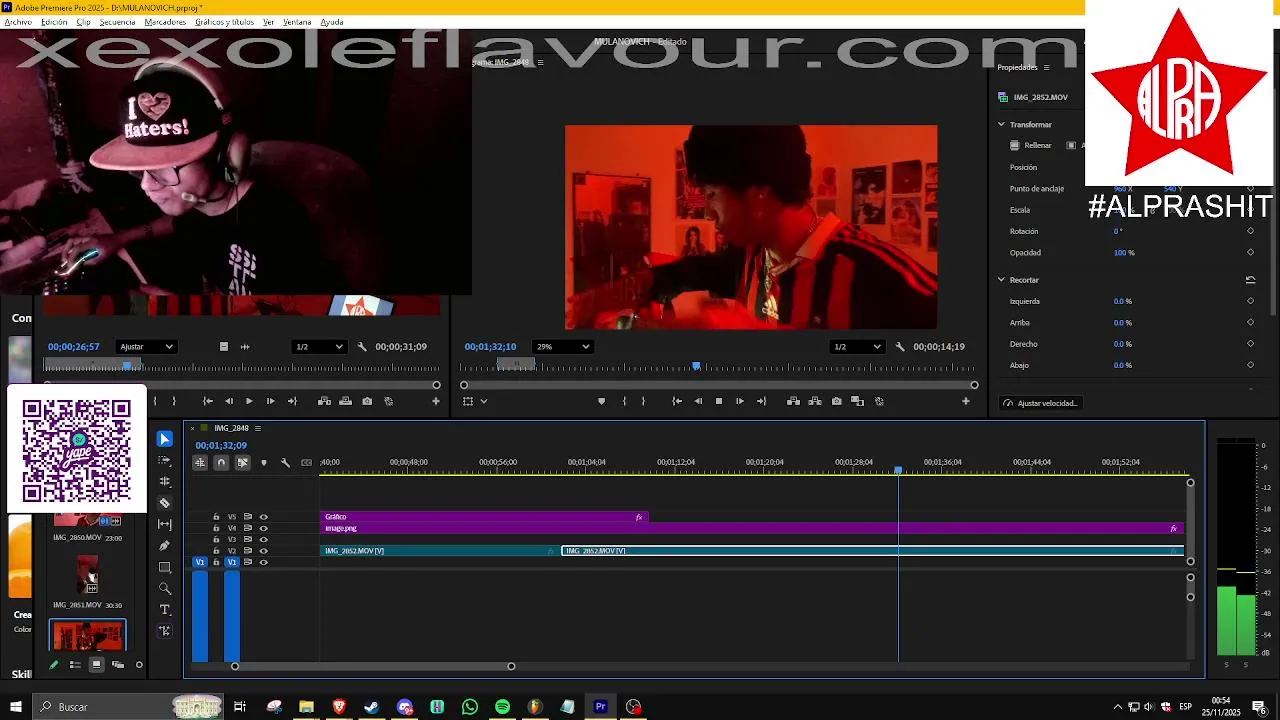Add marker in Program Monitor
Image resolution: width=1280 pixels, height=720 pixels.
(x=601, y=401)
